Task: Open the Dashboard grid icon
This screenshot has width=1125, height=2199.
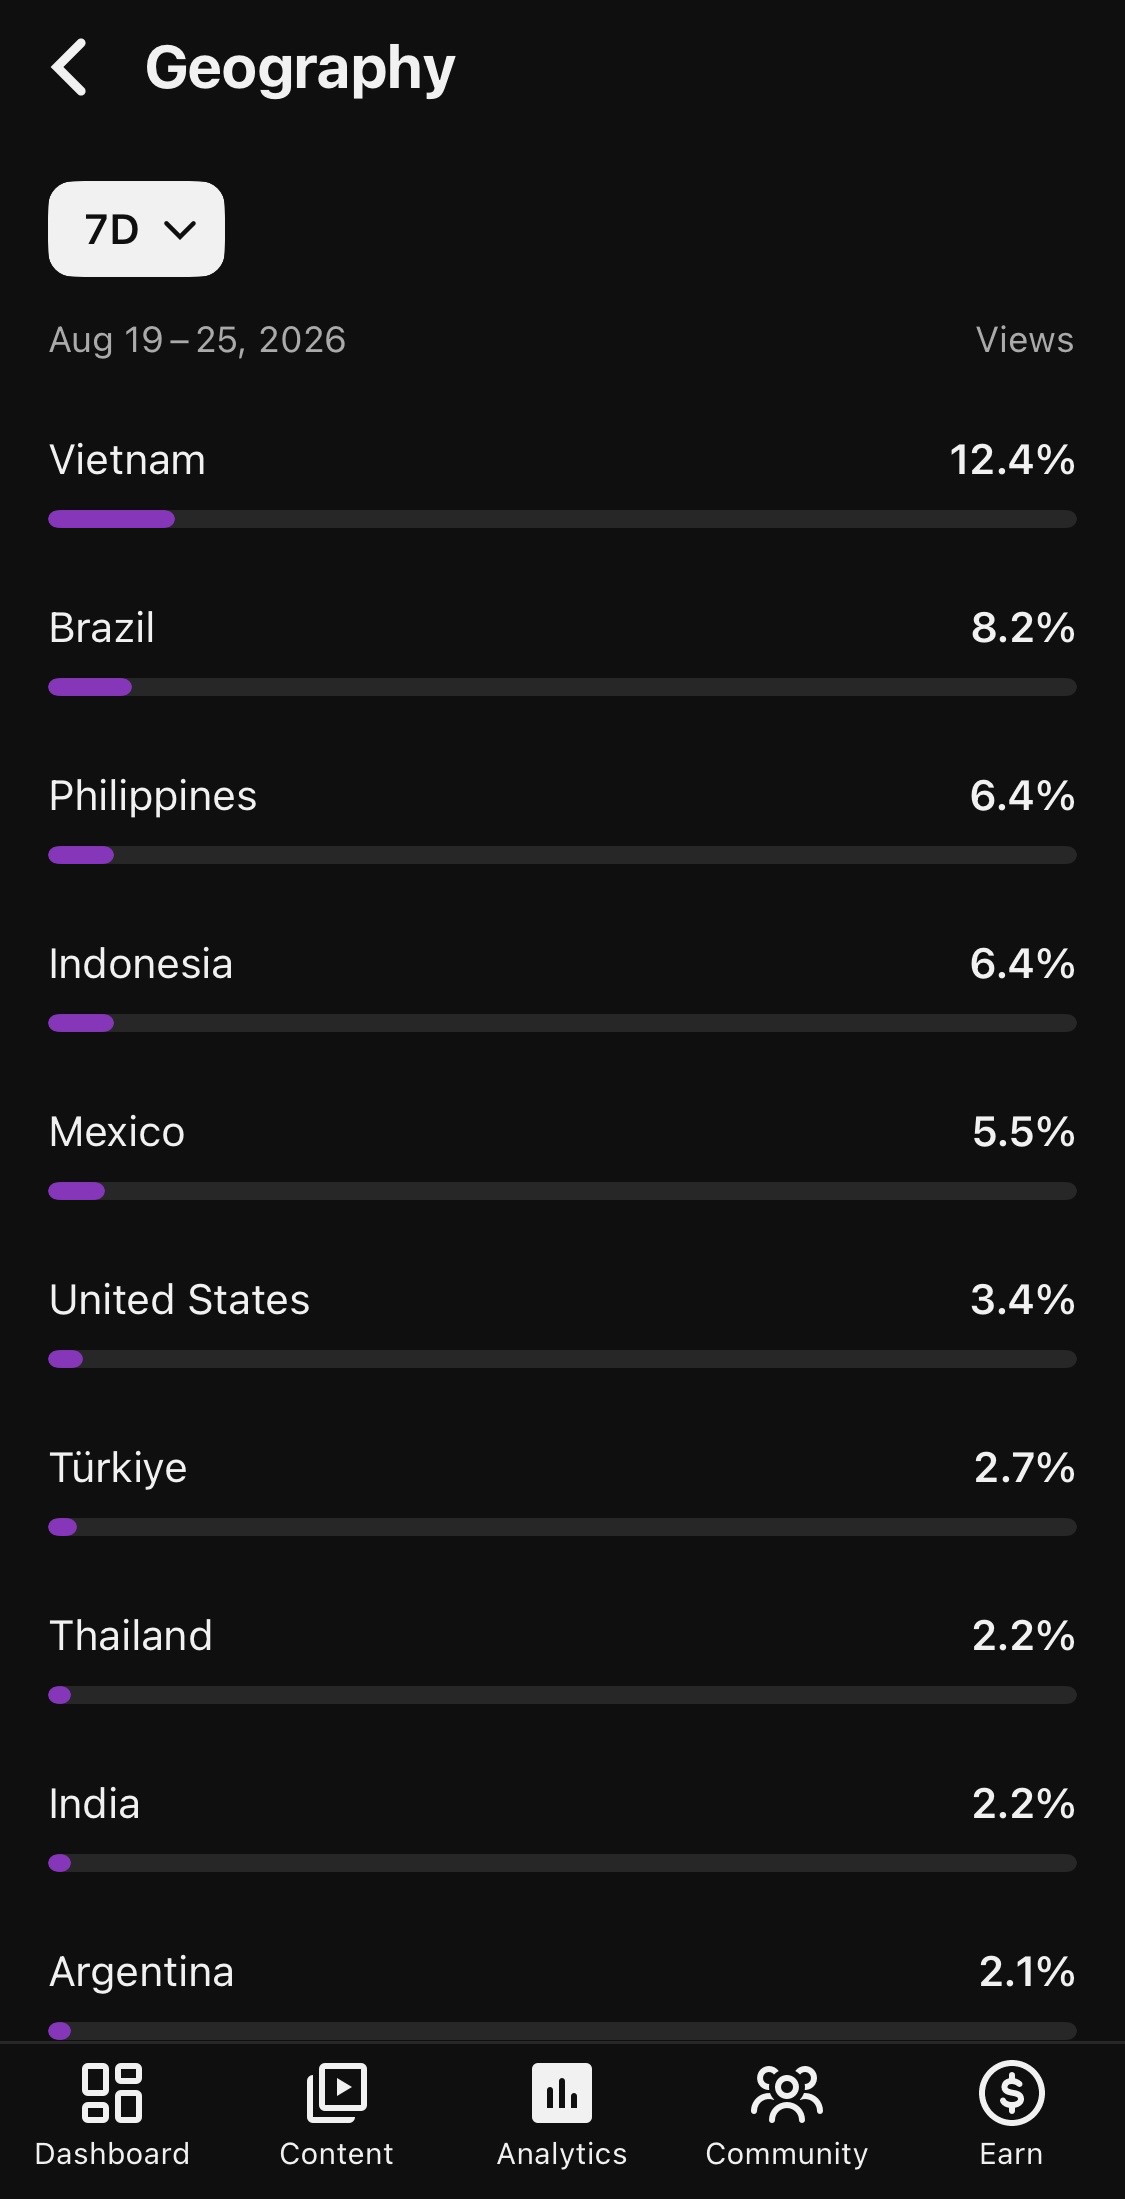Action: pyautogui.click(x=112, y=2092)
